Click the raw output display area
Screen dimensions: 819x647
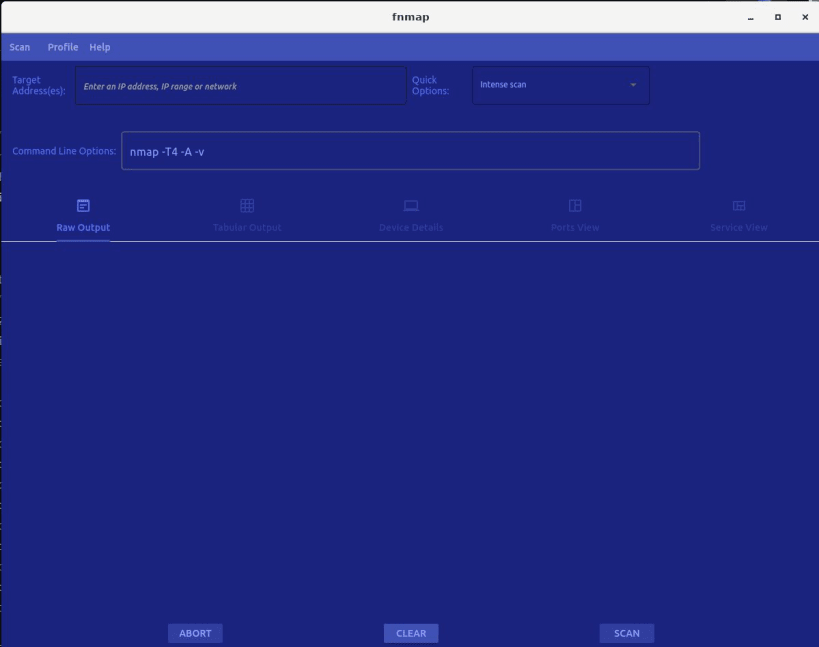(410, 431)
